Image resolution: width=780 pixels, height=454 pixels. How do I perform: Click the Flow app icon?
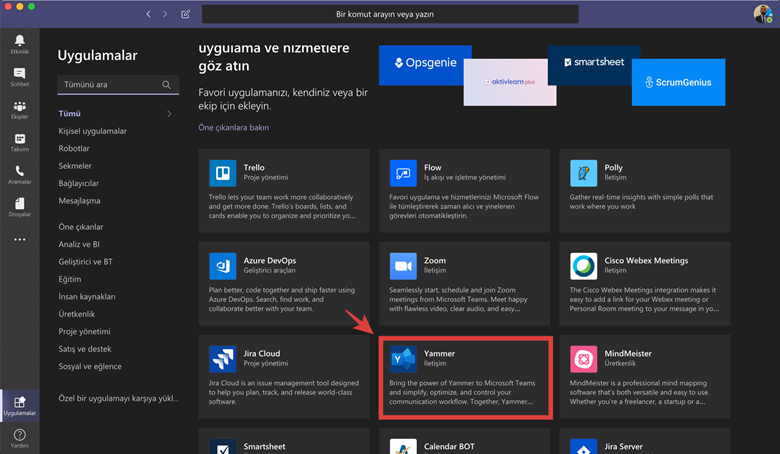click(403, 173)
